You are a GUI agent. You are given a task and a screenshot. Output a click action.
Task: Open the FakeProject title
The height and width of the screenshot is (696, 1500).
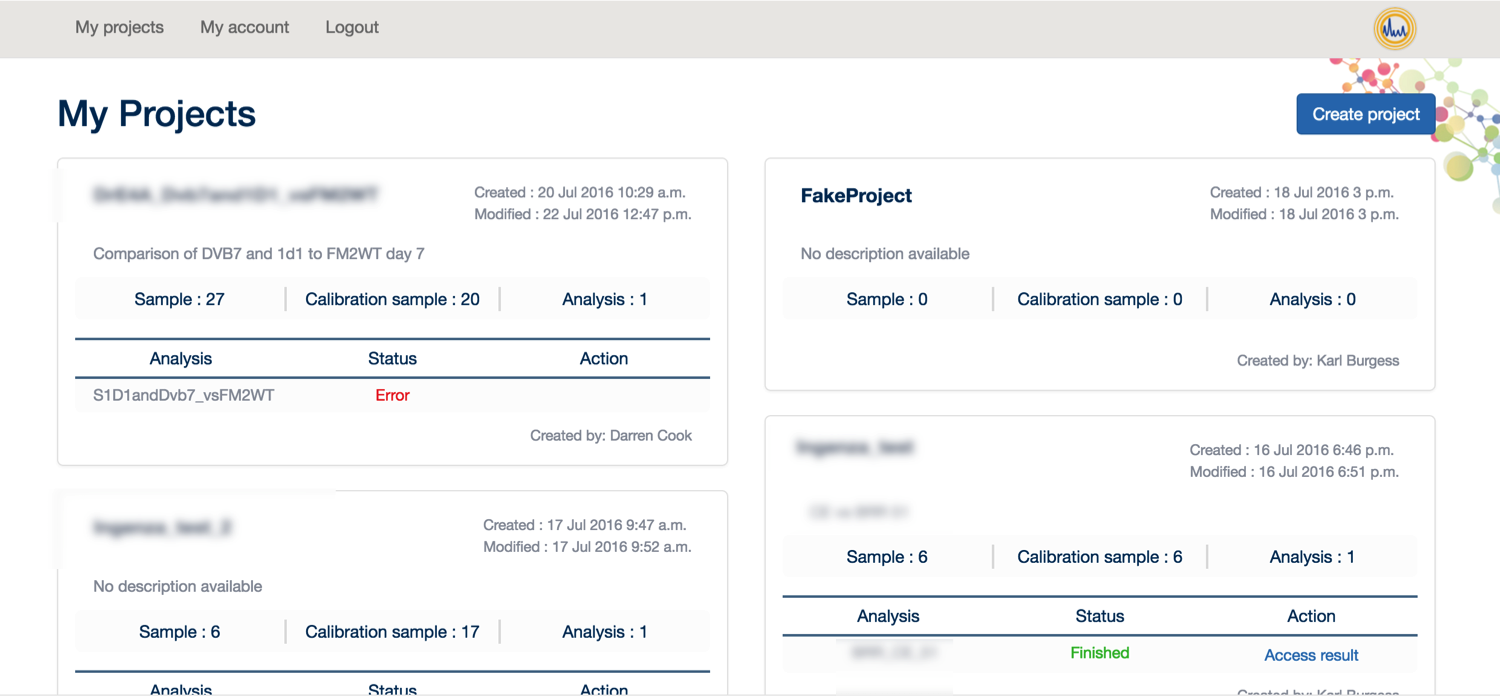click(856, 196)
